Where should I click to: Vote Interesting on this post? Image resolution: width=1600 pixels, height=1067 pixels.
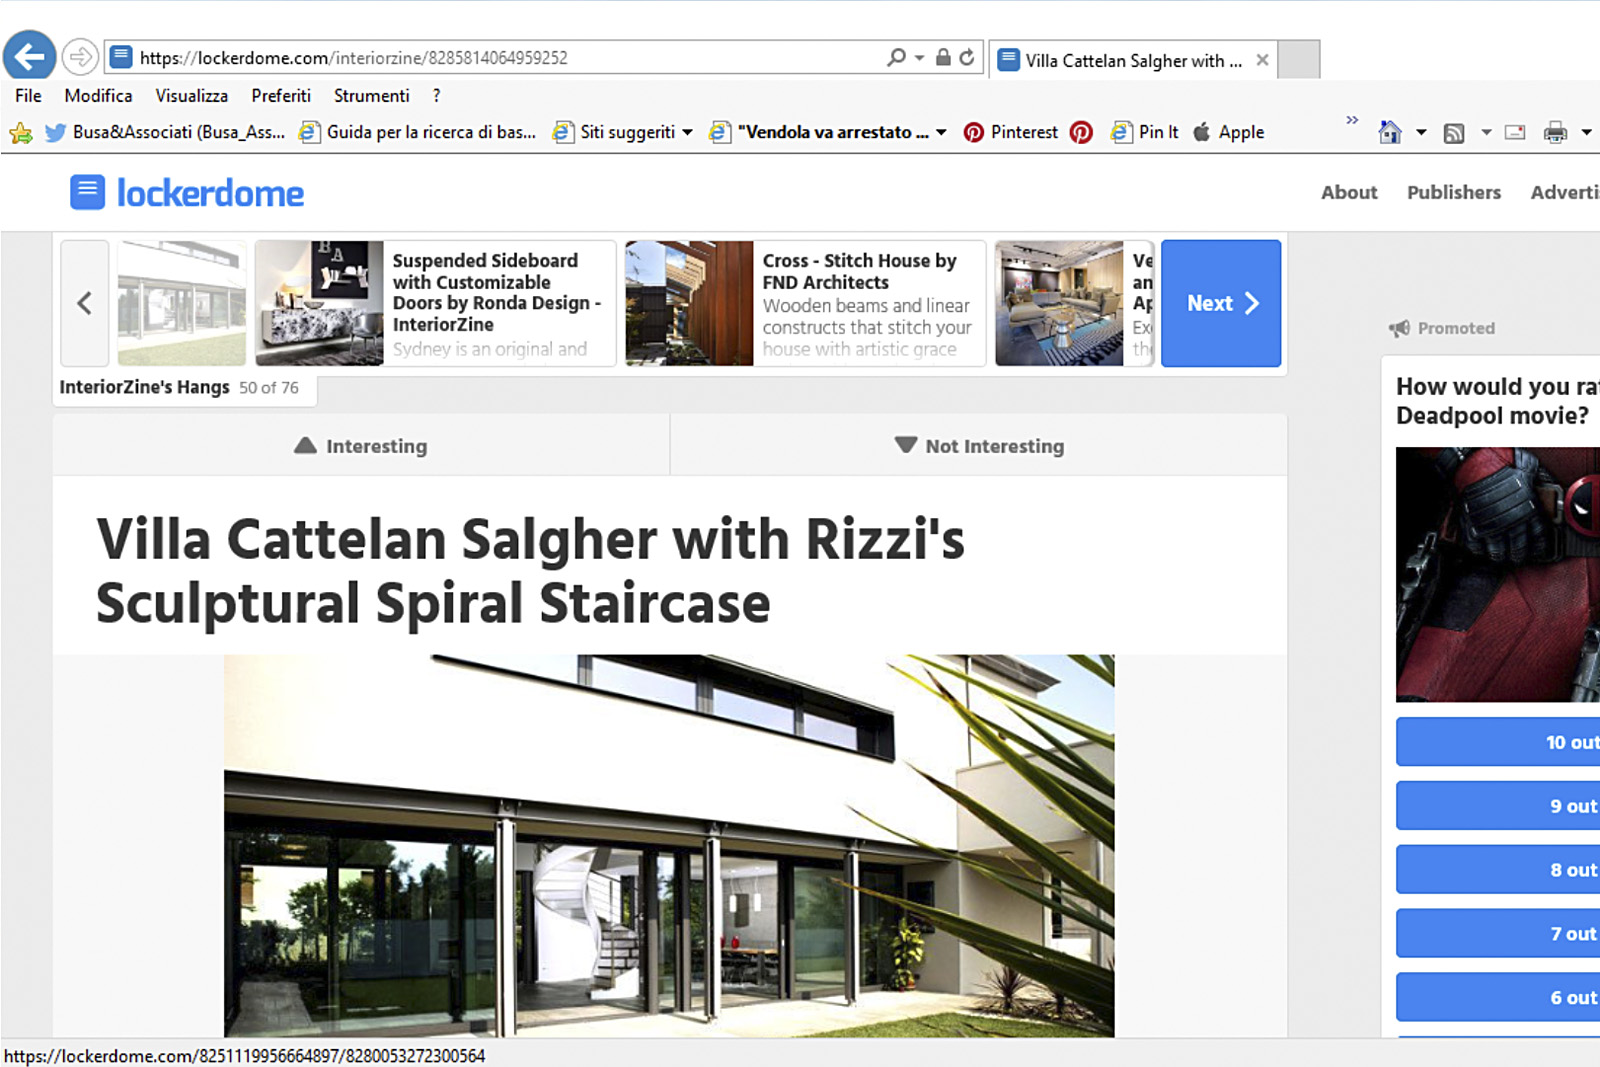click(x=361, y=446)
